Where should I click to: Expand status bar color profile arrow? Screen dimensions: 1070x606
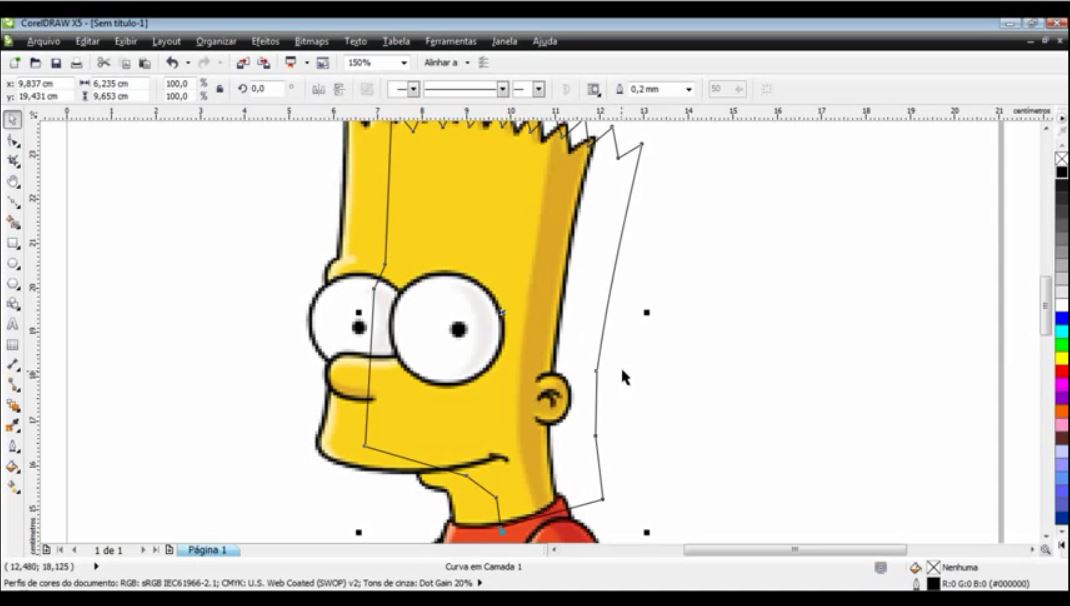[x=480, y=583]
